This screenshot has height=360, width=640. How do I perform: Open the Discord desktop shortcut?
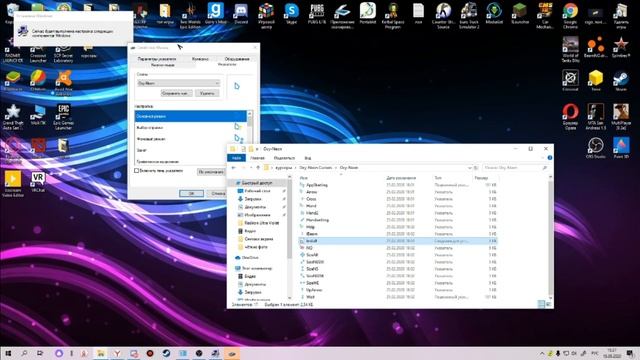tap(240, 13)
